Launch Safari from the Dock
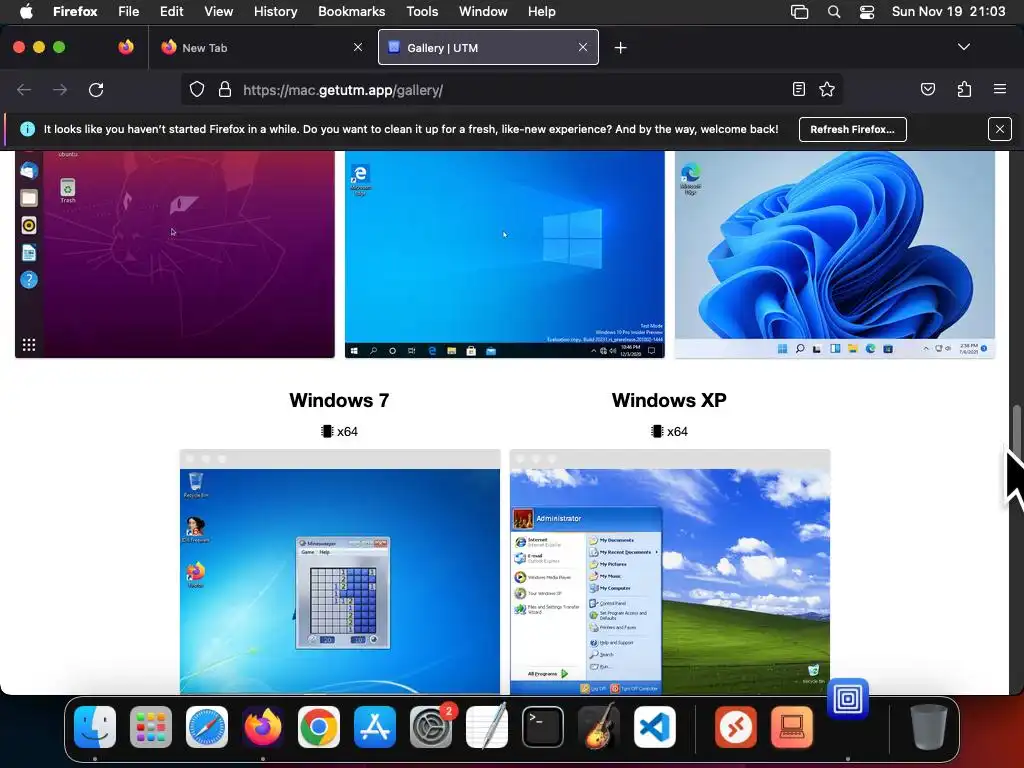1024x768 pixels. [207, 727]
